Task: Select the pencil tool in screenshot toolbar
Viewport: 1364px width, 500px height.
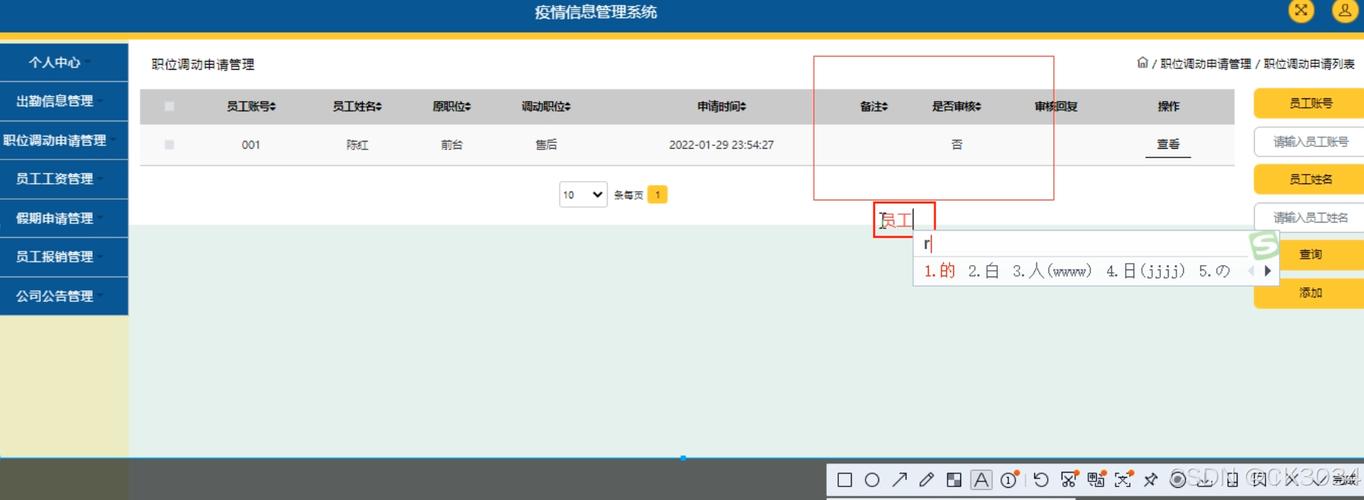Action: click(927, 480)
